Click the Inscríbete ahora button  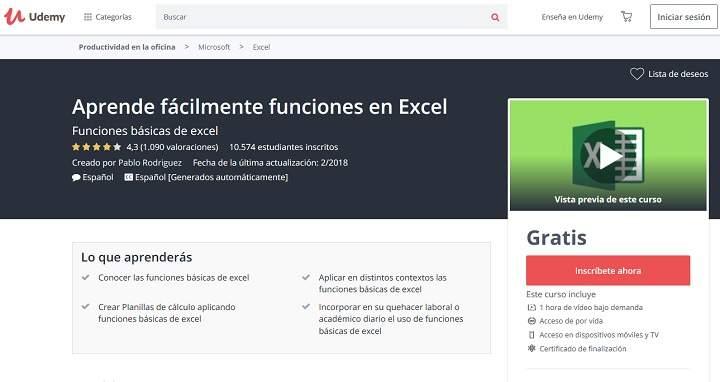click(x=608, y=270)
